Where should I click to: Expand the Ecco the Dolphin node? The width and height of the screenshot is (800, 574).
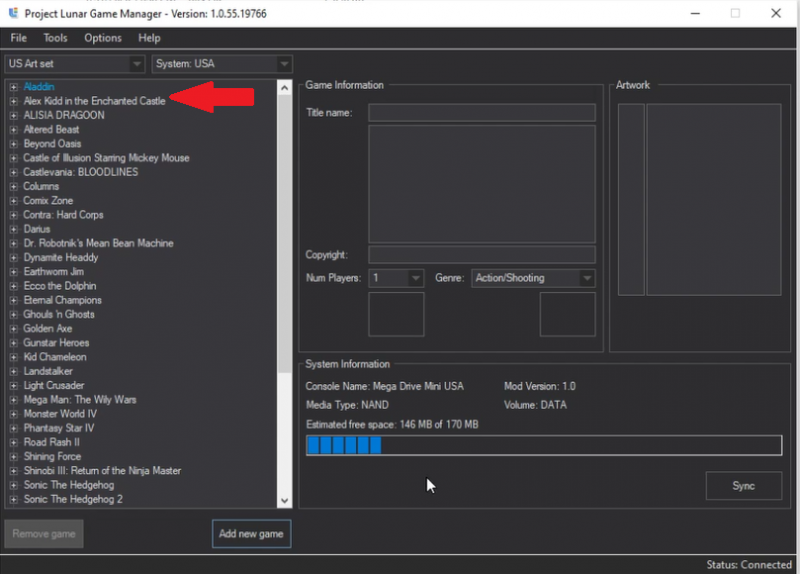[13, 286]
